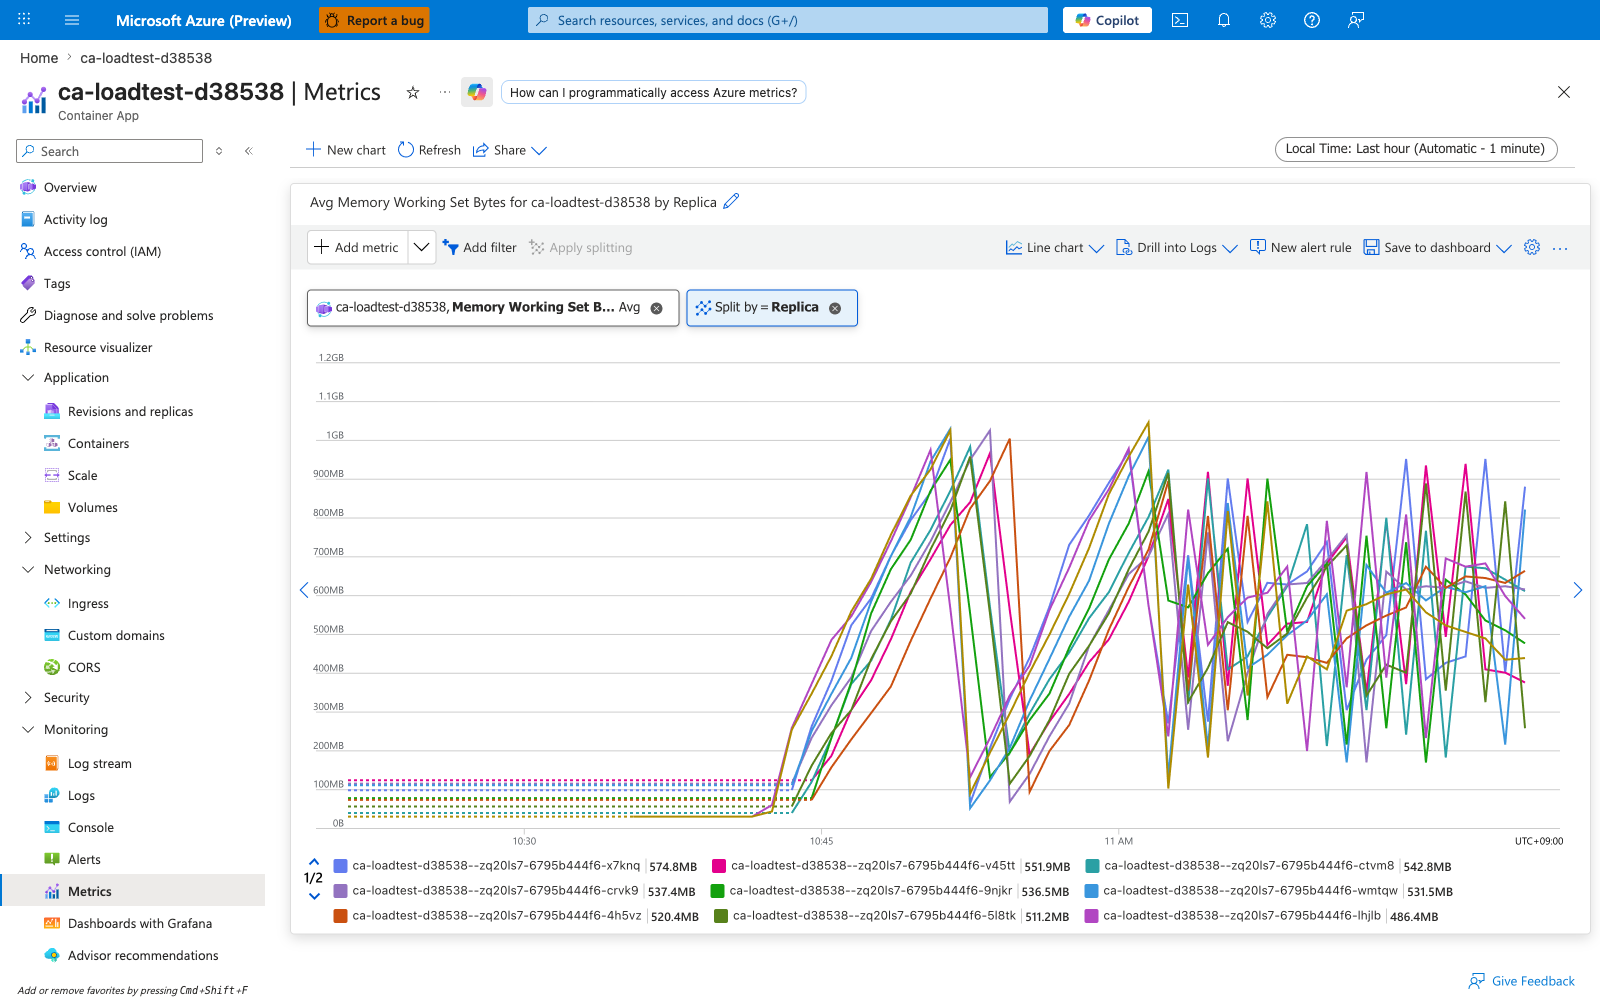Close the Metrics blade

point(1564,92)
